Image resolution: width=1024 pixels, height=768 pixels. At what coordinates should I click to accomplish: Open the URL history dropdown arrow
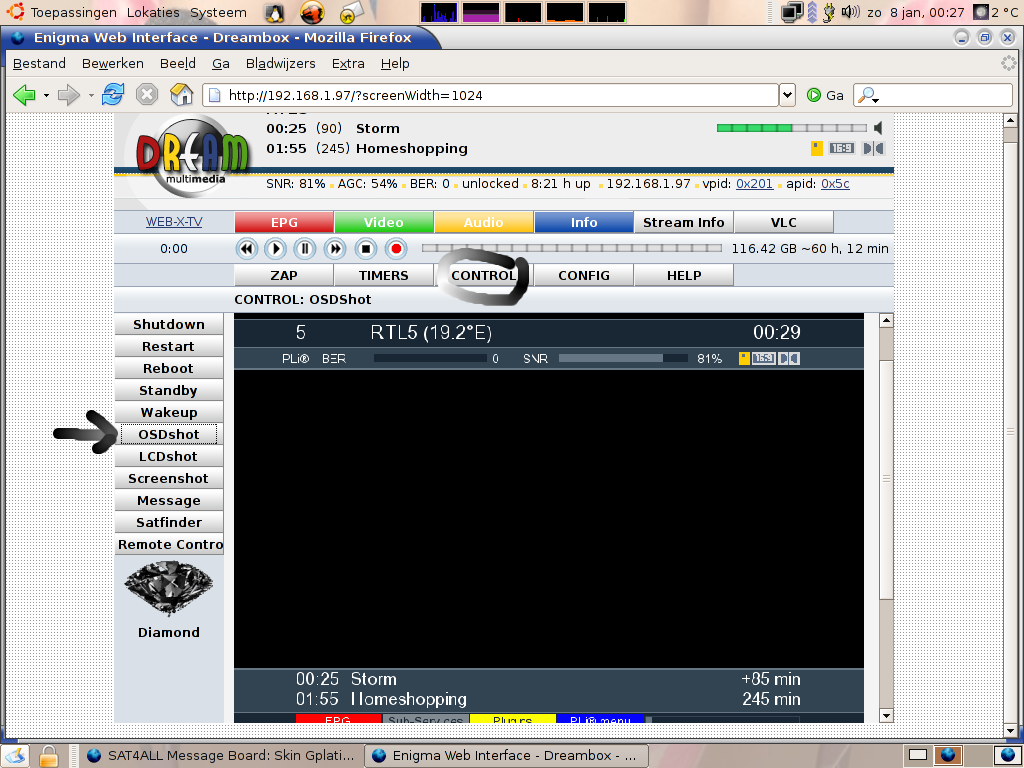point(788,95)
